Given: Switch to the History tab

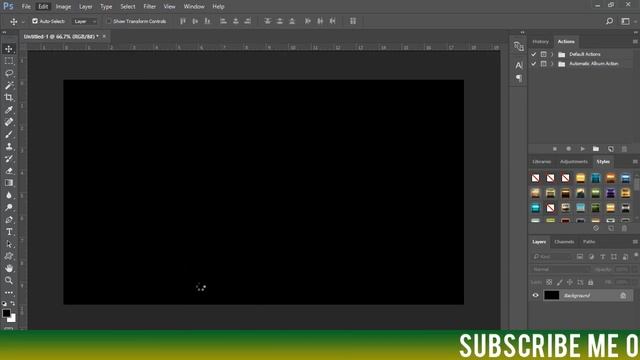Looking at the screenshot, I should pyautogui.click(x=540, y=42).
